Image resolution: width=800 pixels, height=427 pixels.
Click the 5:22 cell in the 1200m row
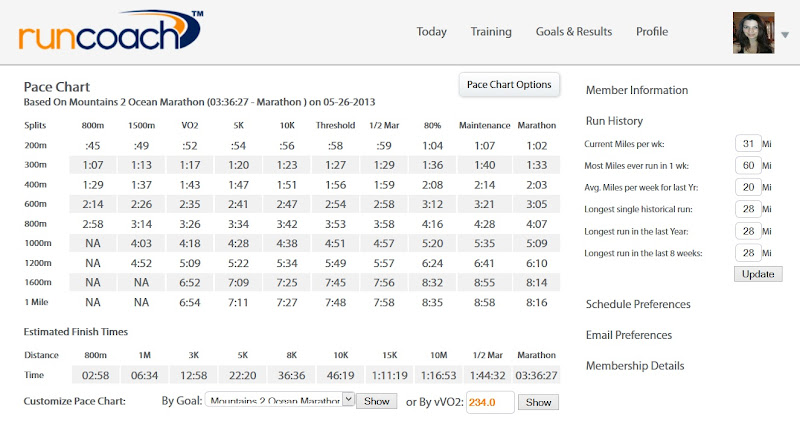(x=238, y=263)
